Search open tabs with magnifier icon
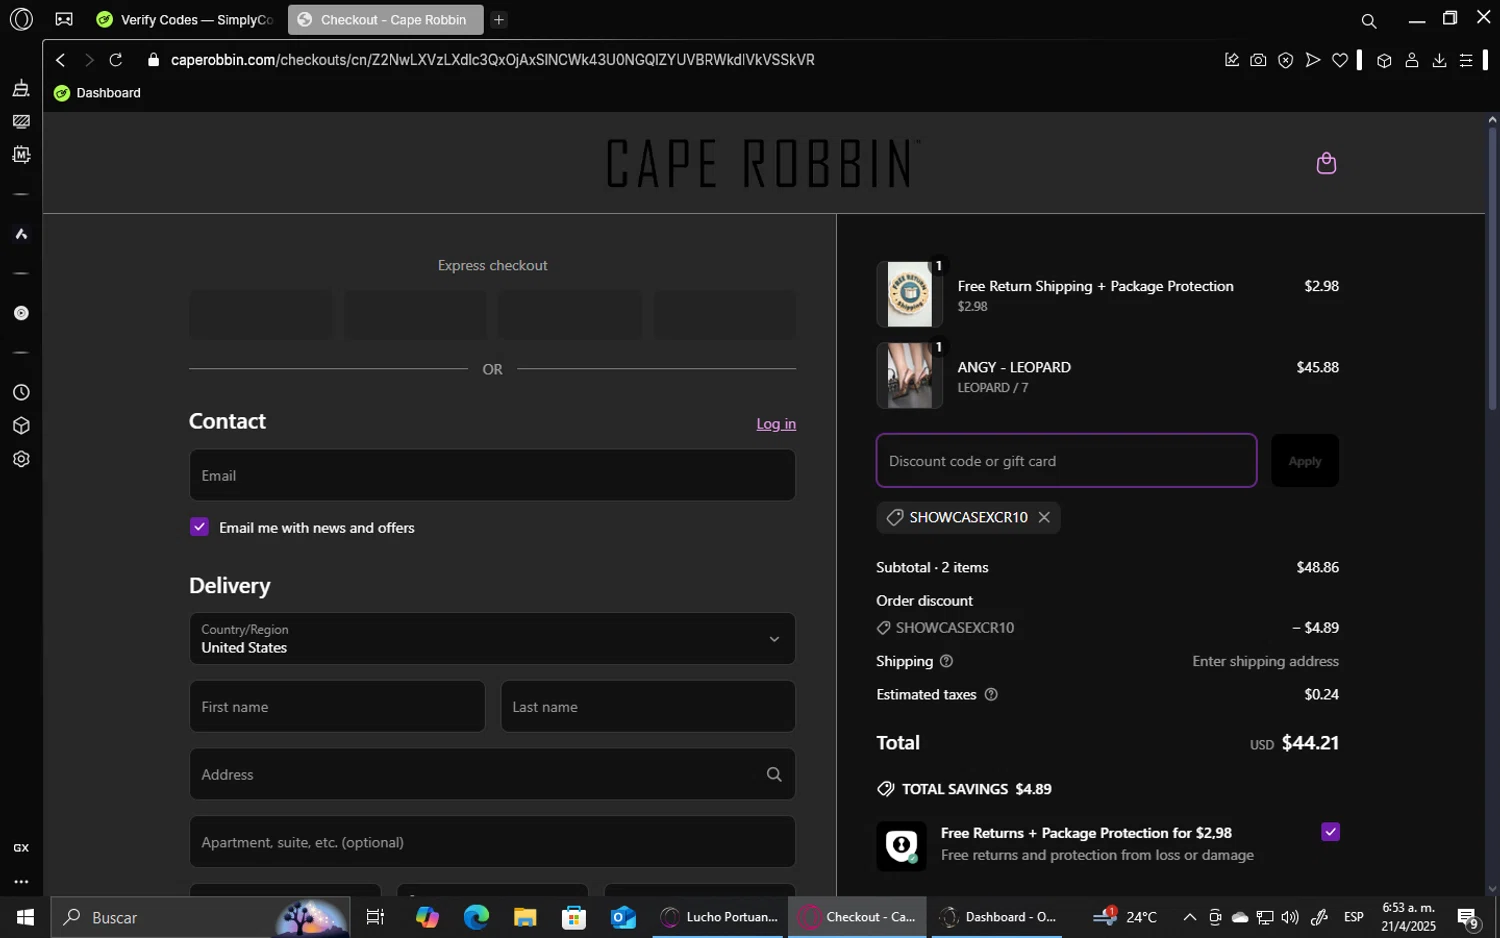This screenshot has width=1500, height=938. click(x=1369, y=20)
